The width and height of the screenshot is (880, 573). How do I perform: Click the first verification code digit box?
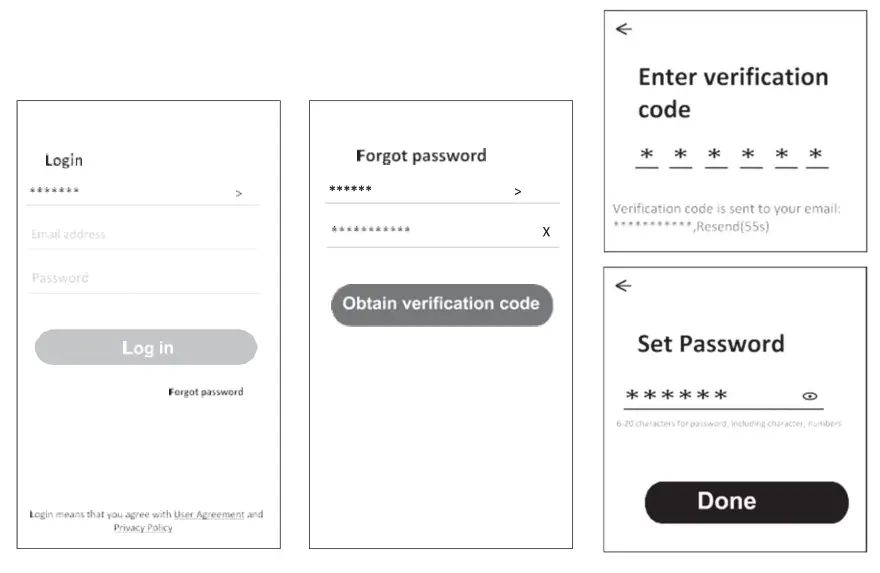[647, 156]
